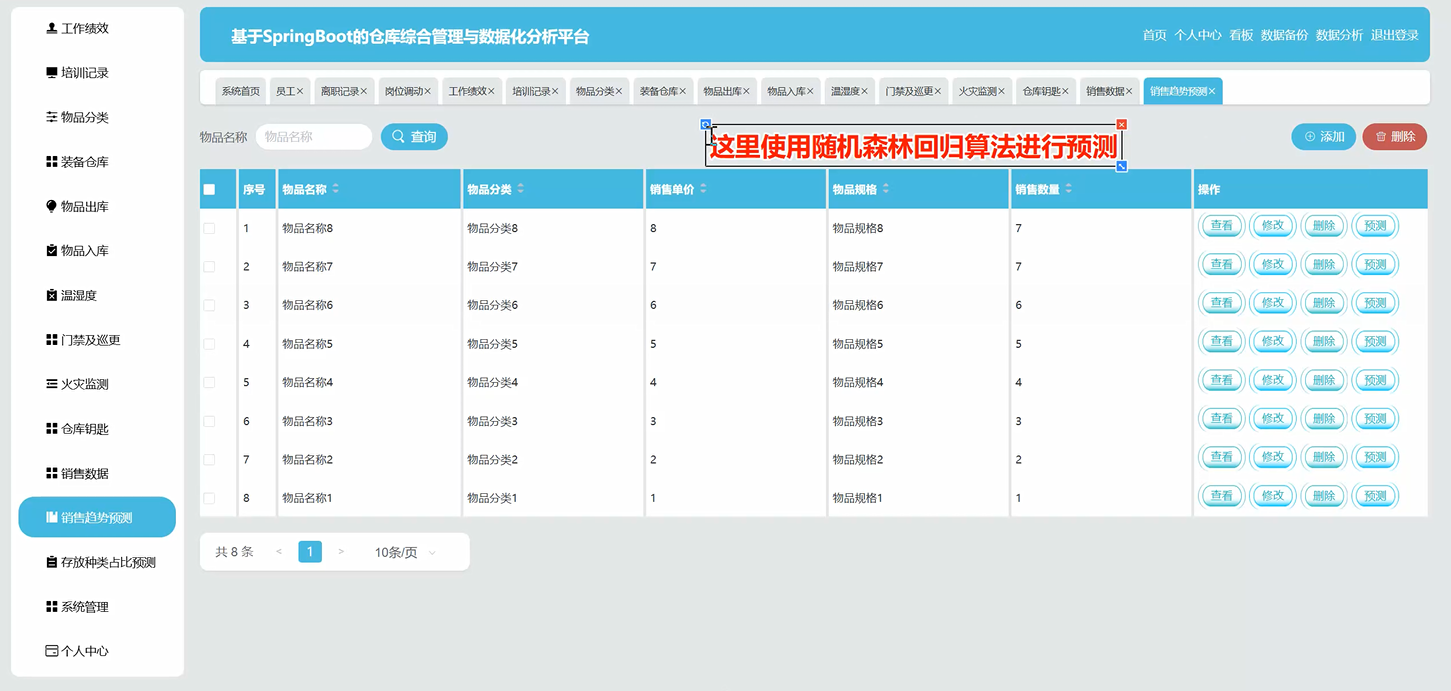Close the 岗位调动 tab with its ×
The image size is (1451, 691).
(428, 91)
